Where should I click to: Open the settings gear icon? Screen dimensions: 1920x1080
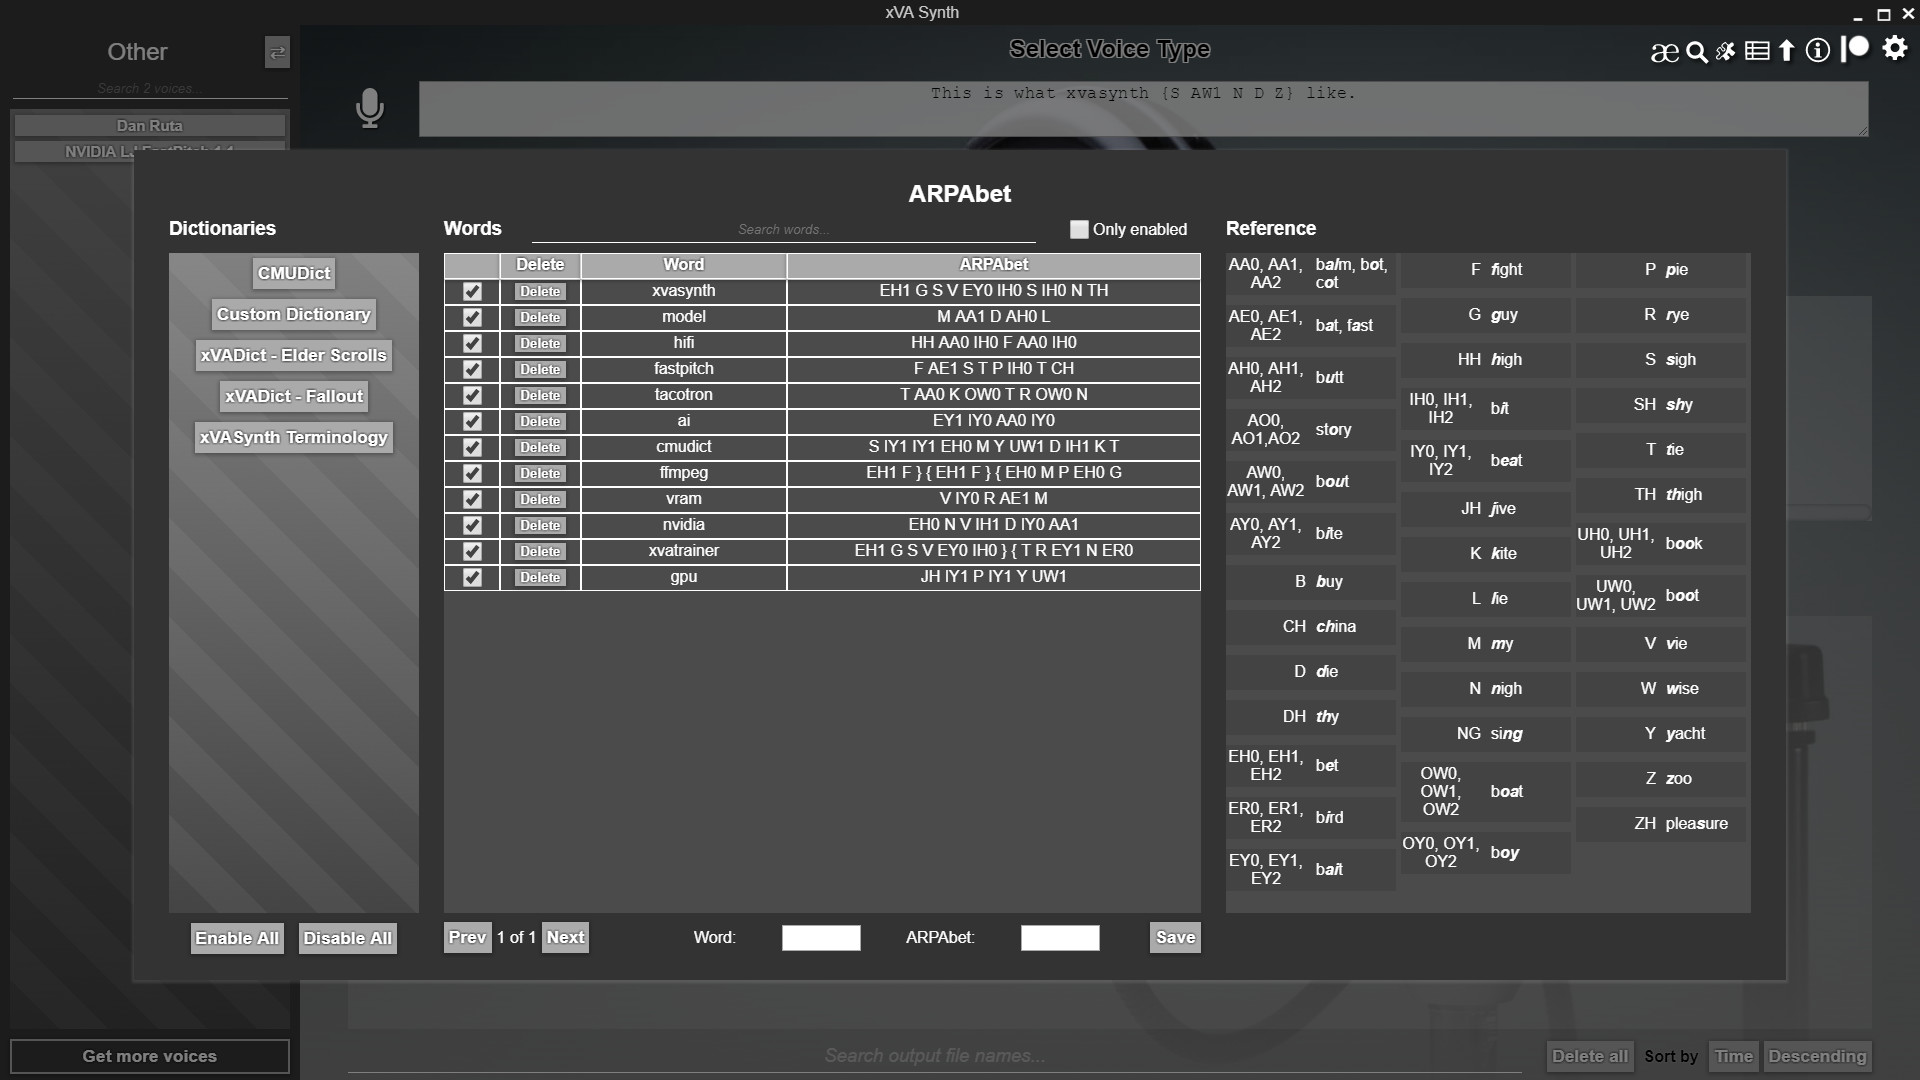(x=1894, y=50)
